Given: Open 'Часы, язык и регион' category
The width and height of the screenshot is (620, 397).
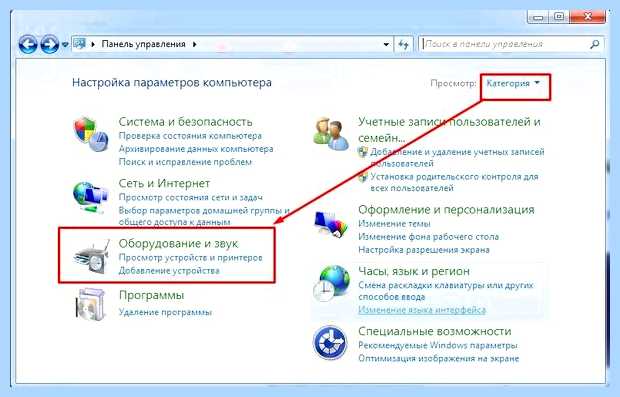Looking at the screenshot, I should [x=414, y=271].
